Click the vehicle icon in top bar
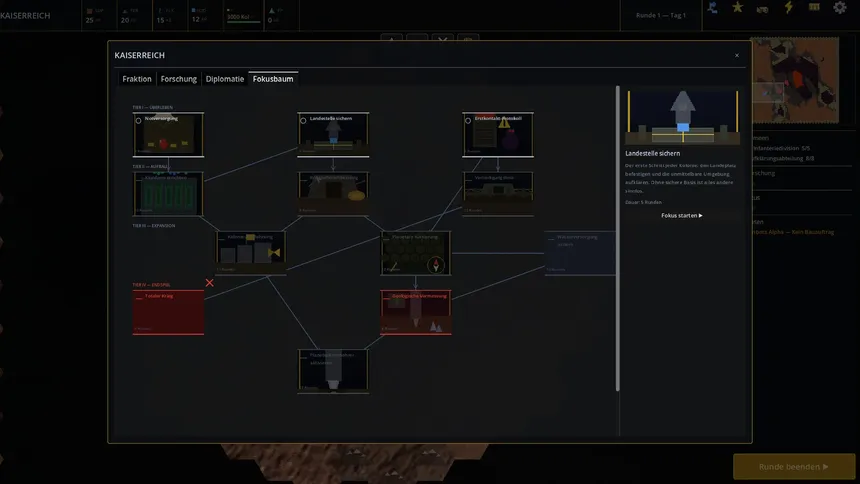 point(763,8)
